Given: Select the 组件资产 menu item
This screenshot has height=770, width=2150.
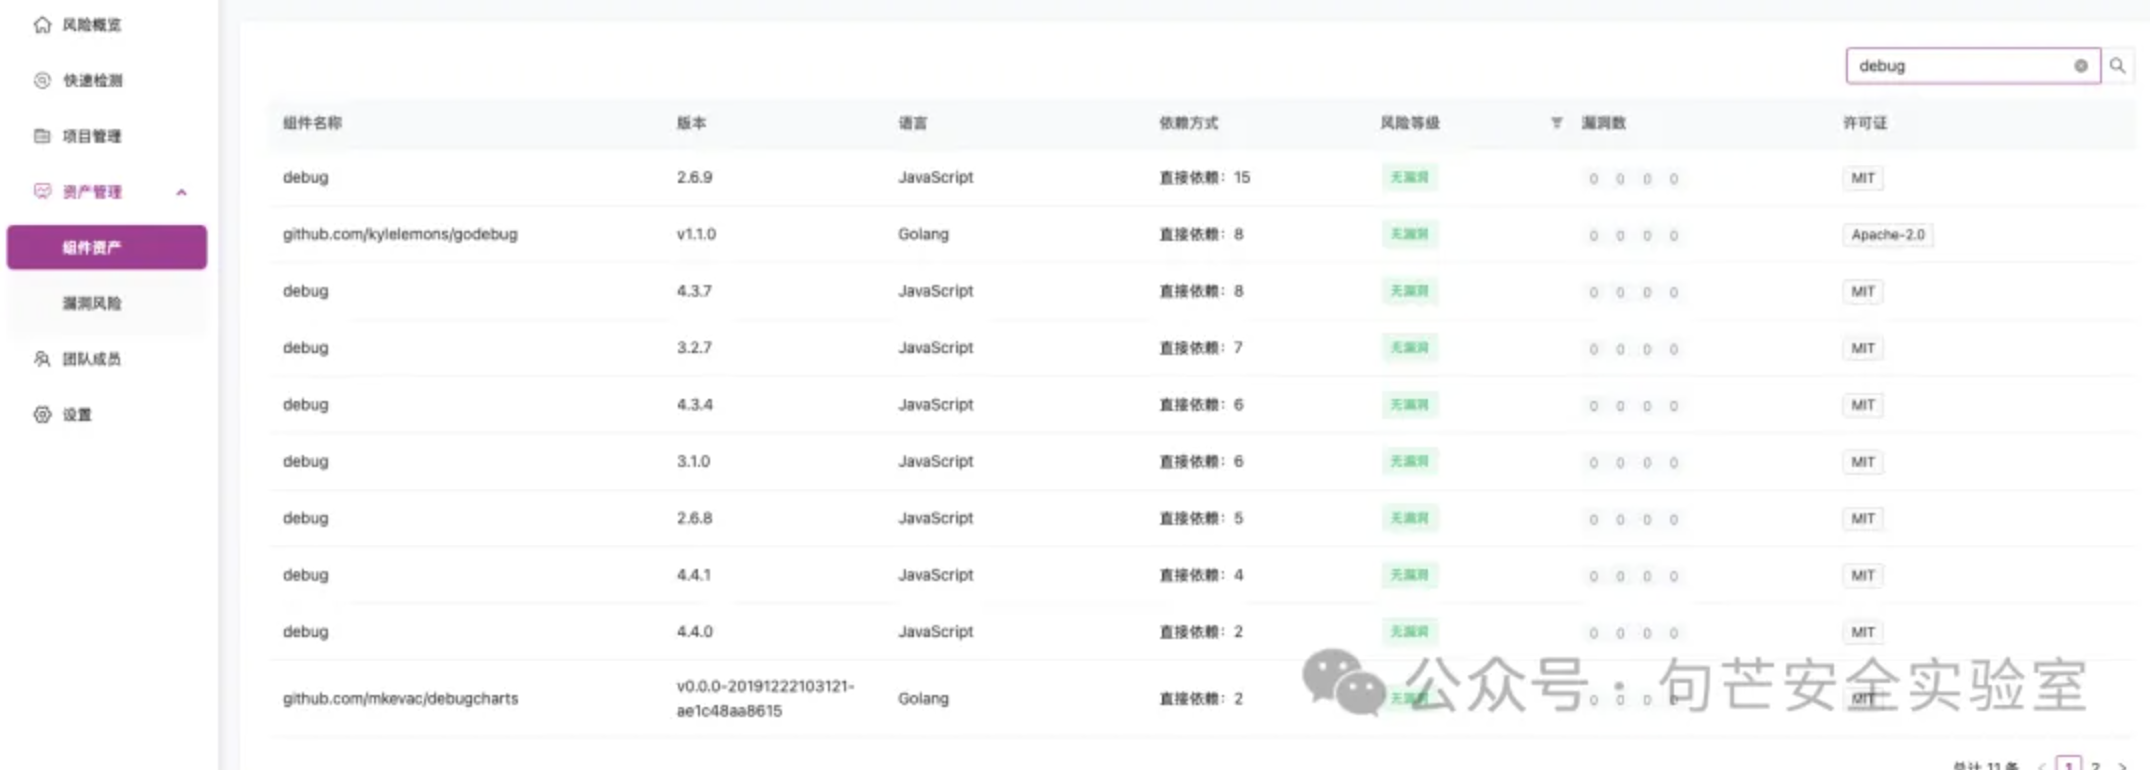Looking at the screenshot, I should (106, 248).
